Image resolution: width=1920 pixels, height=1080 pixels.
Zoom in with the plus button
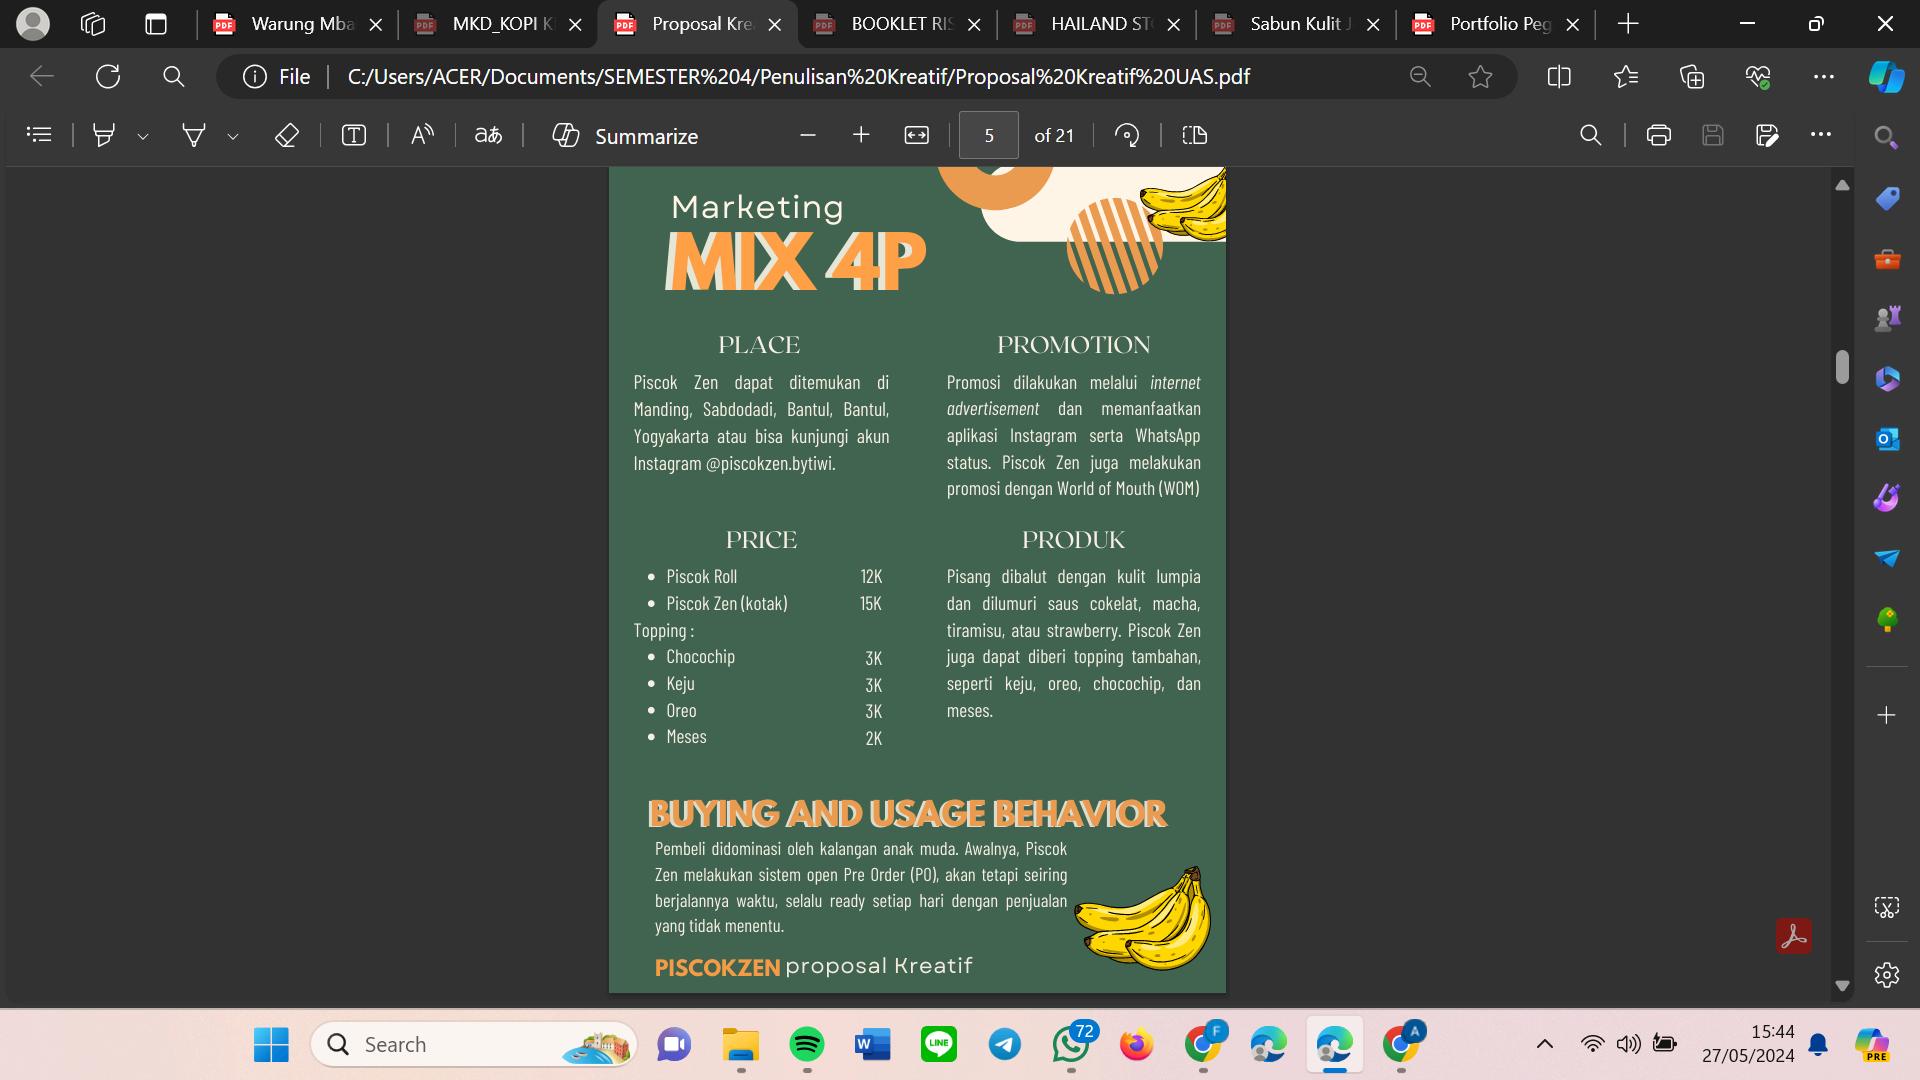pyautogui.click(x=861, y=135)
